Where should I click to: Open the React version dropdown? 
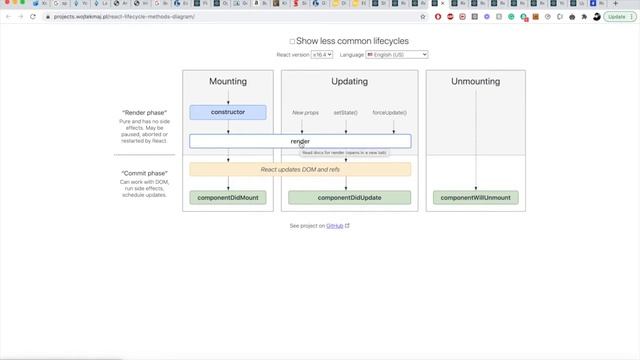point(322,55)
